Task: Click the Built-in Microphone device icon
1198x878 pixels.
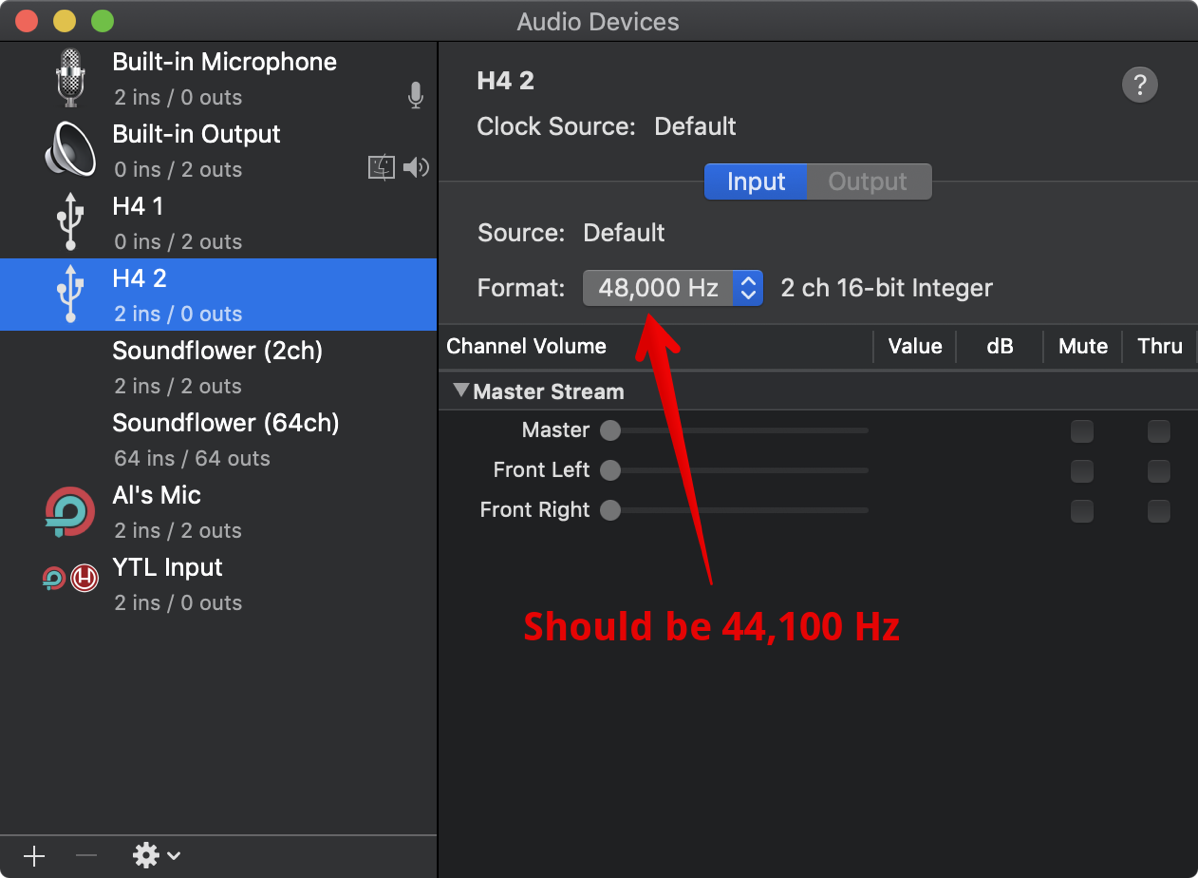Action: (70, 78)
